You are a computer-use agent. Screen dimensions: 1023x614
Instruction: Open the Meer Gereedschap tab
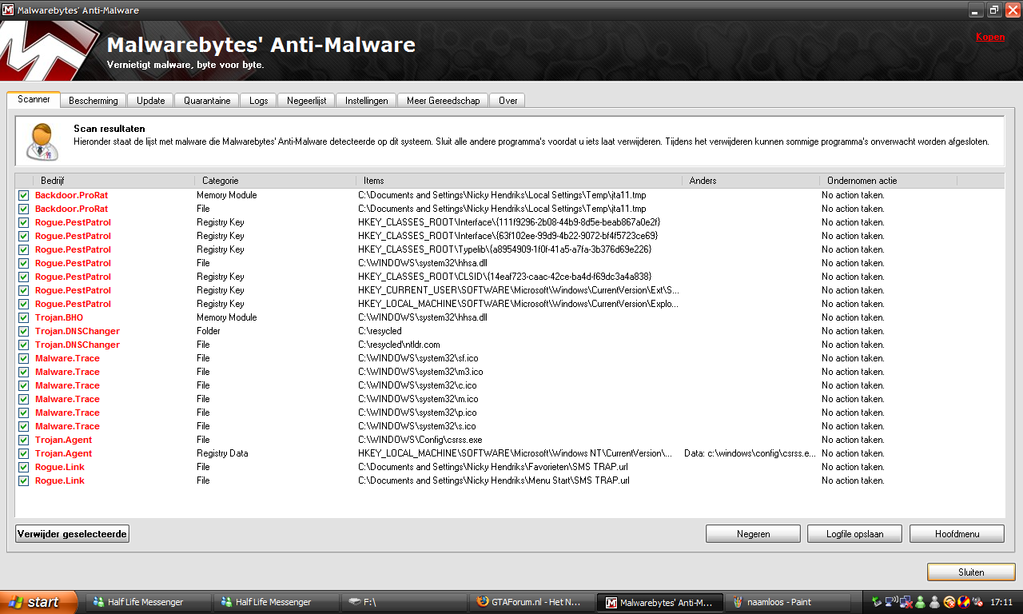pyautogui.click(x=443, y=100)
